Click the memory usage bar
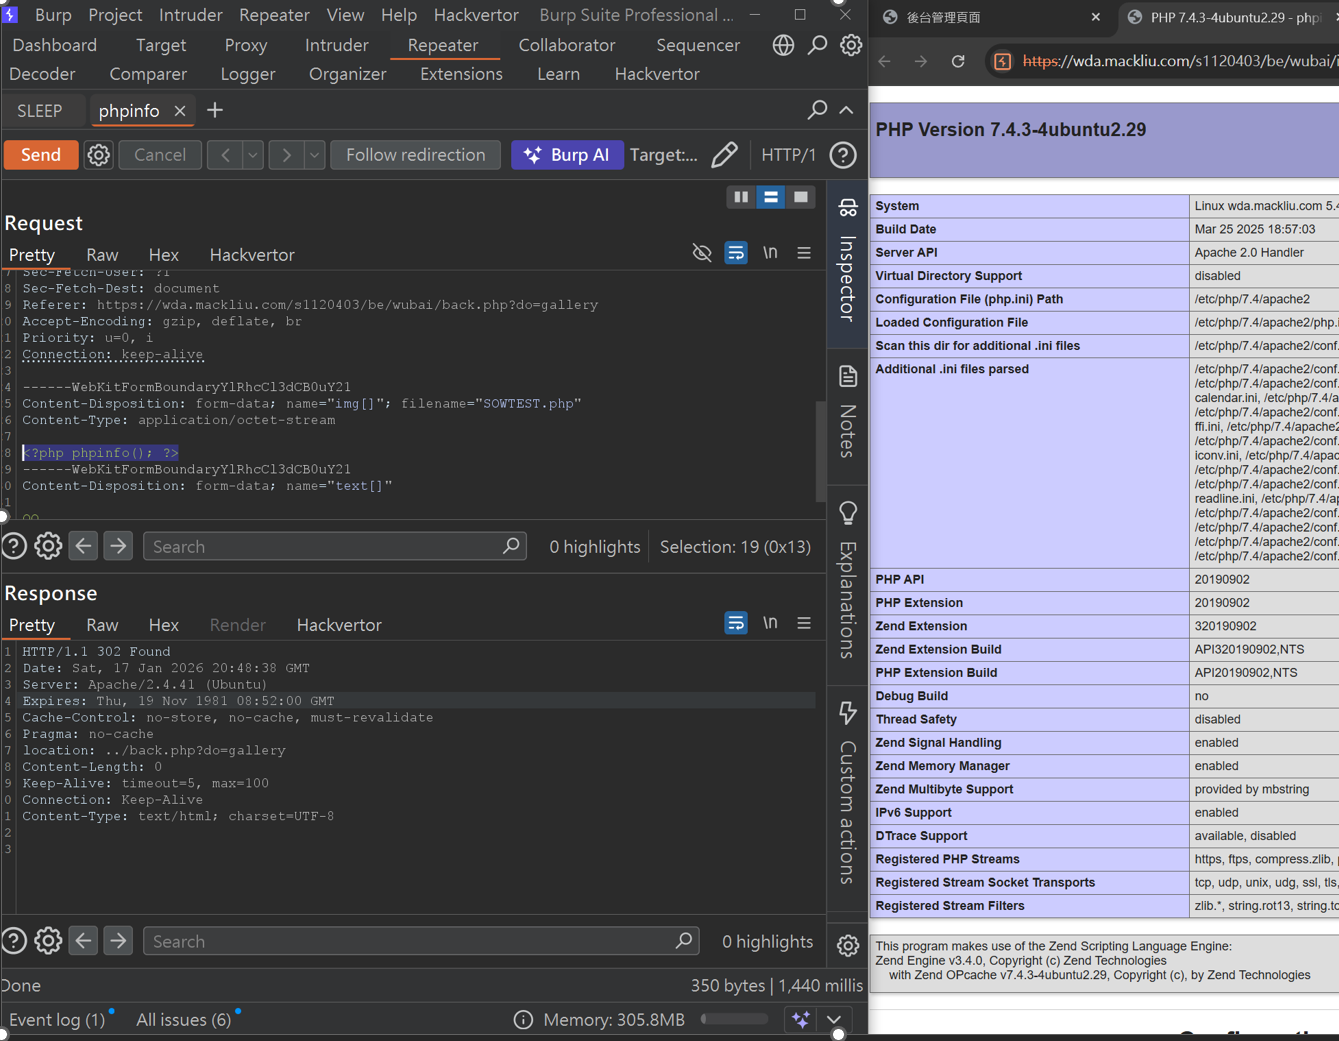The width and height of the screenshot is (1339, 1041). tap(734, 1019)
